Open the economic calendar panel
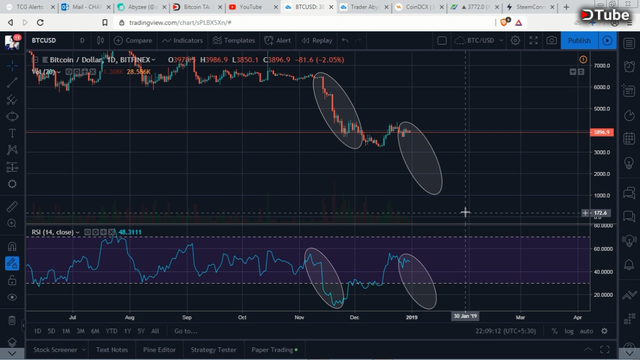This screenshot has height=360, width=640. click(x=629, y=138)
